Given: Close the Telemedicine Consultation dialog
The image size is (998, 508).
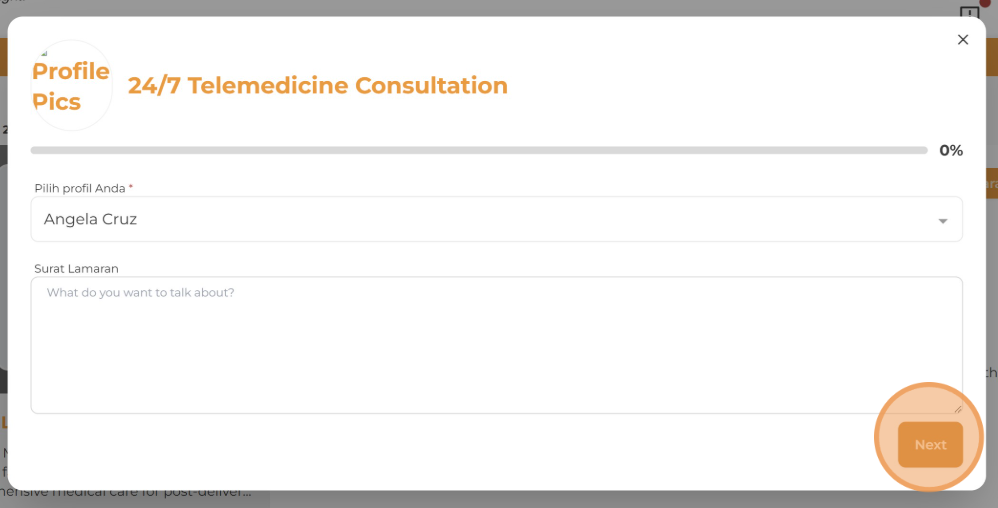Looking at the screenshot, I should coord(963,40).
